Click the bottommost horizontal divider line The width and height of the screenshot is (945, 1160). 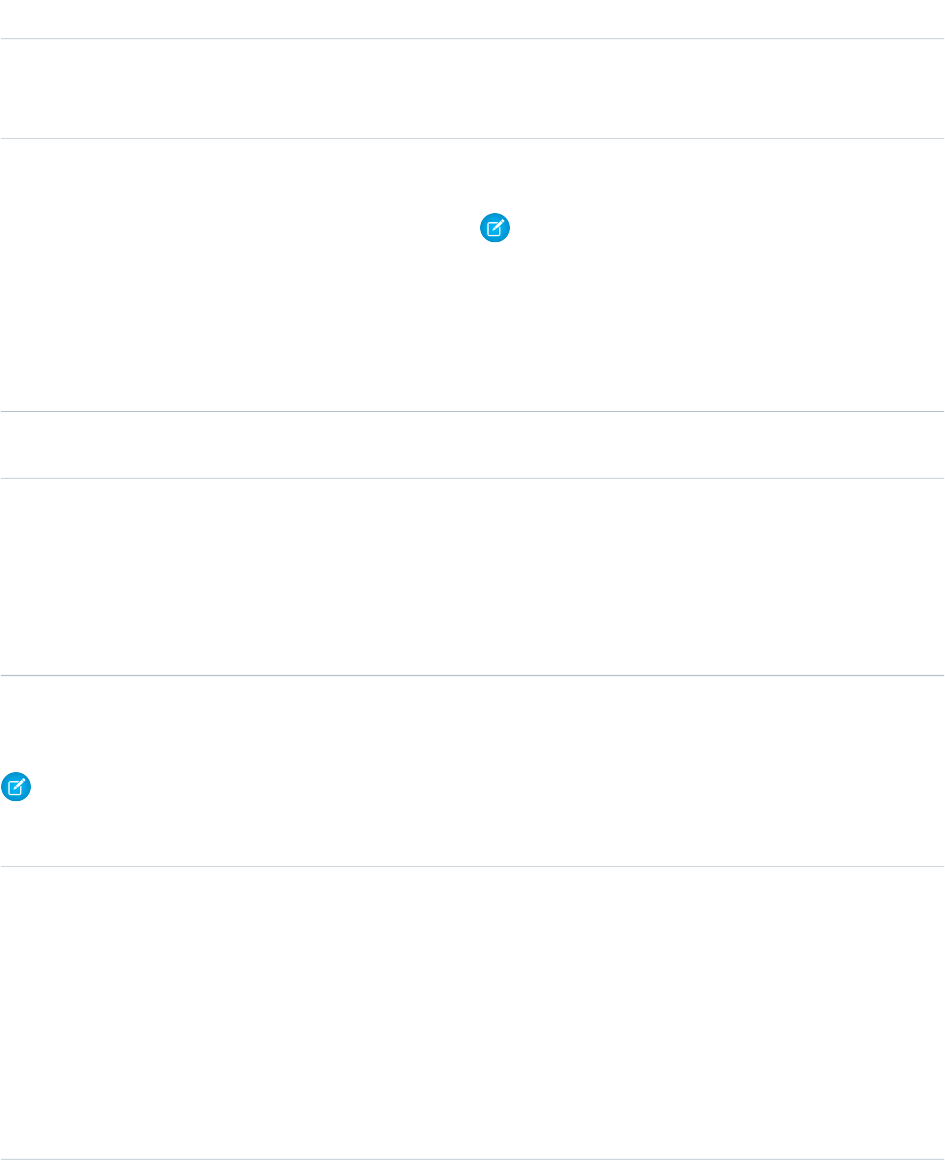[x=472, y=1159]
